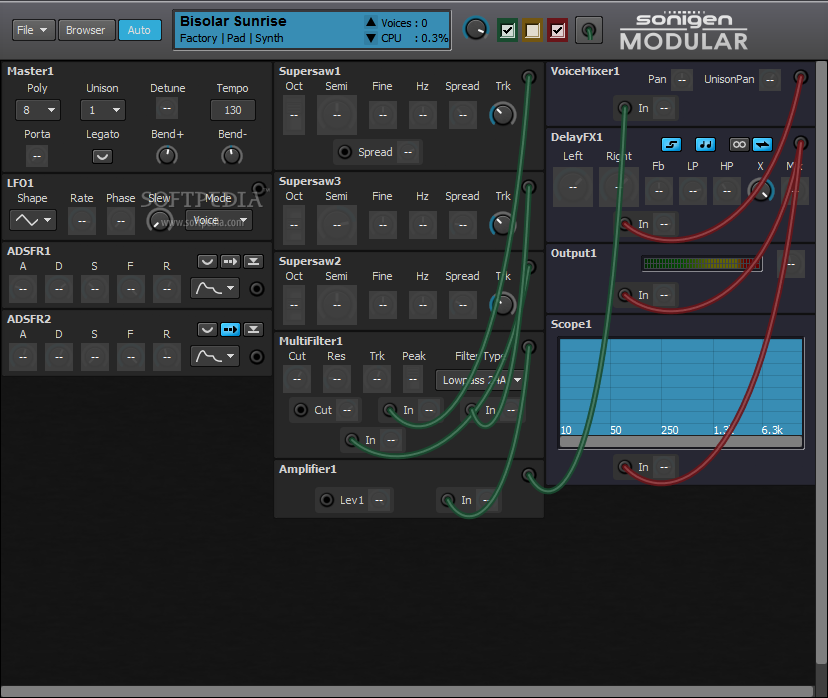Turn the DelayFX1 X knob
Viewport: 828px width, 698px height.
coord(761,191)
